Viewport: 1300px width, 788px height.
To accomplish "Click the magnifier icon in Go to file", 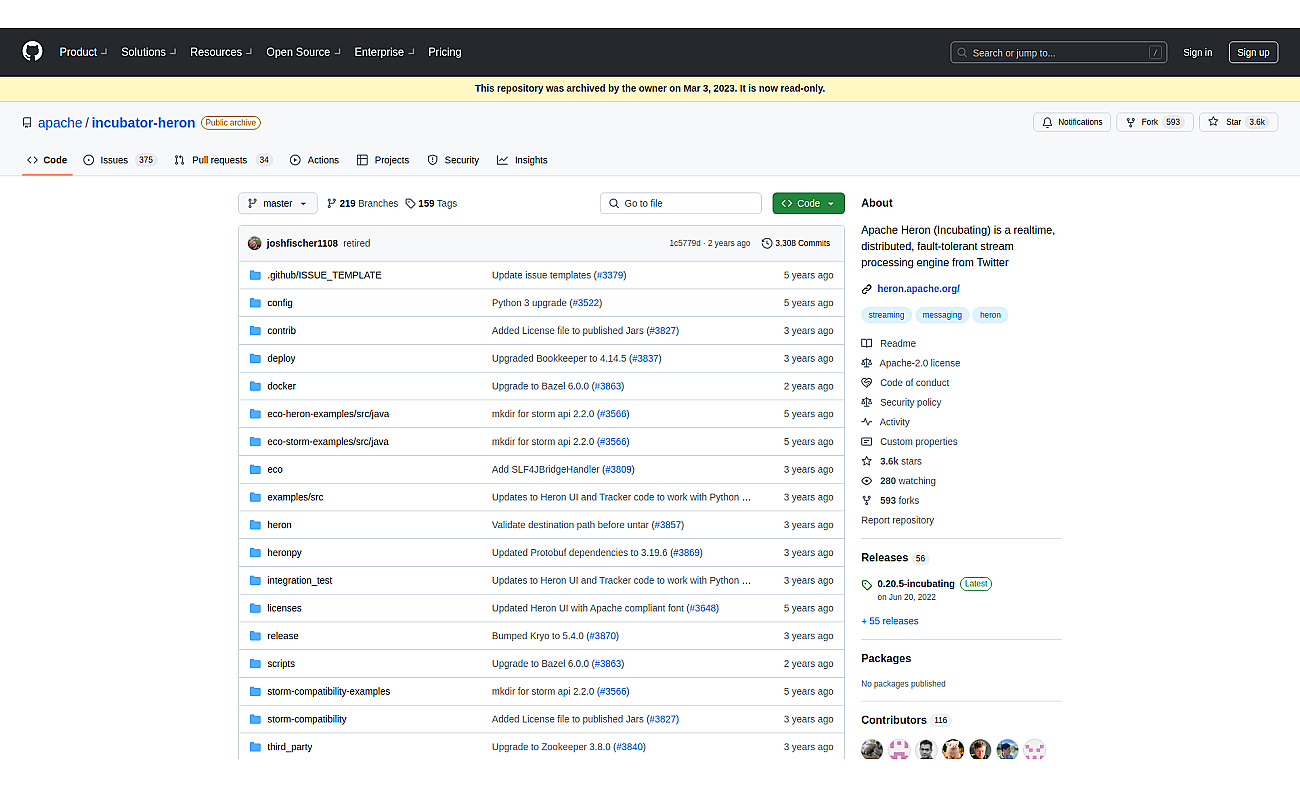I will tap(614, 203).
